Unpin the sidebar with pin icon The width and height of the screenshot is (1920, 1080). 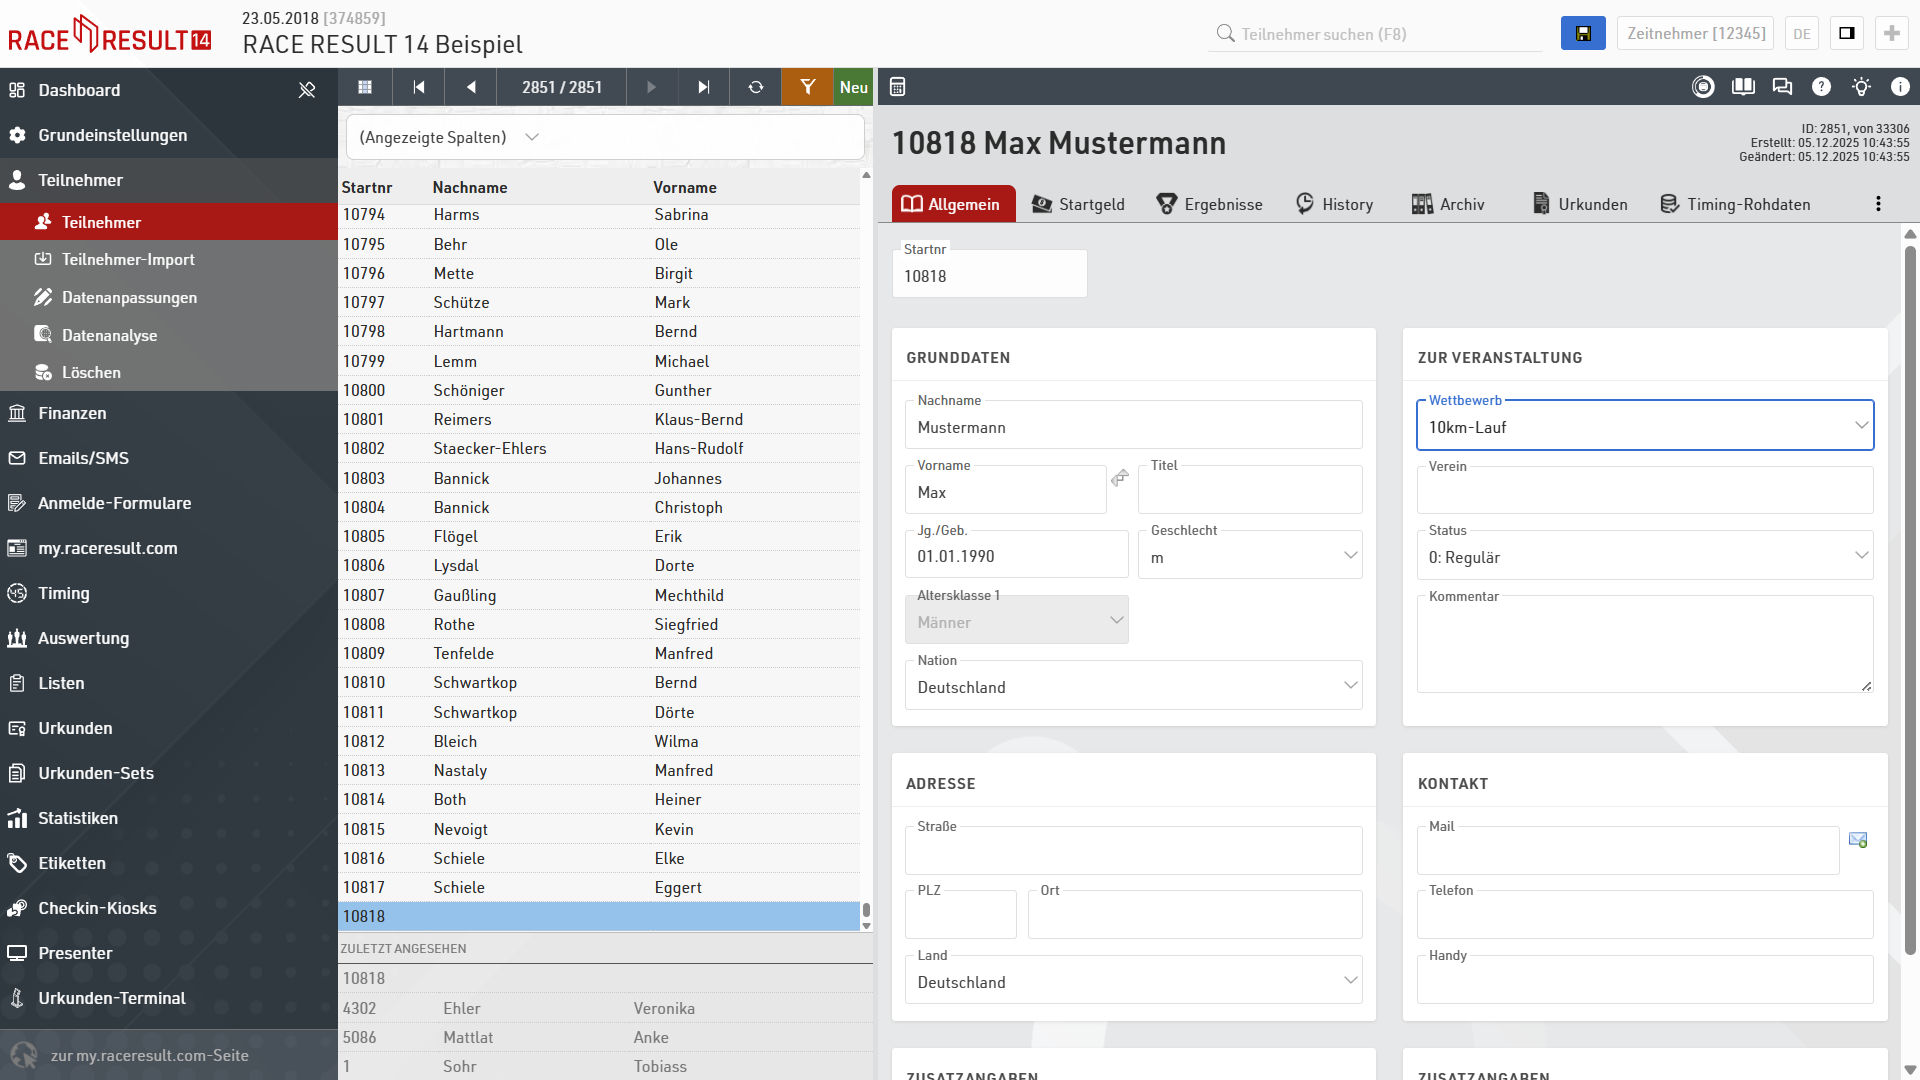[x=307, y=90]
